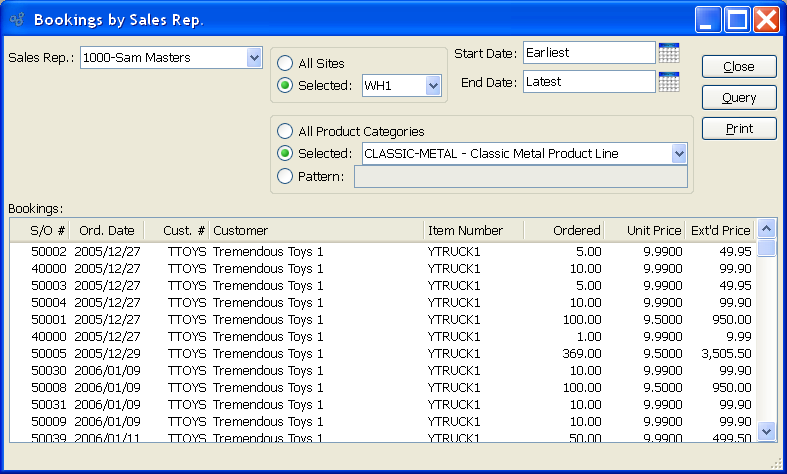This screenshot has width=787, height=474.
Task: Open the Start Date calendar picker
Action: click(x=669, y=52)
